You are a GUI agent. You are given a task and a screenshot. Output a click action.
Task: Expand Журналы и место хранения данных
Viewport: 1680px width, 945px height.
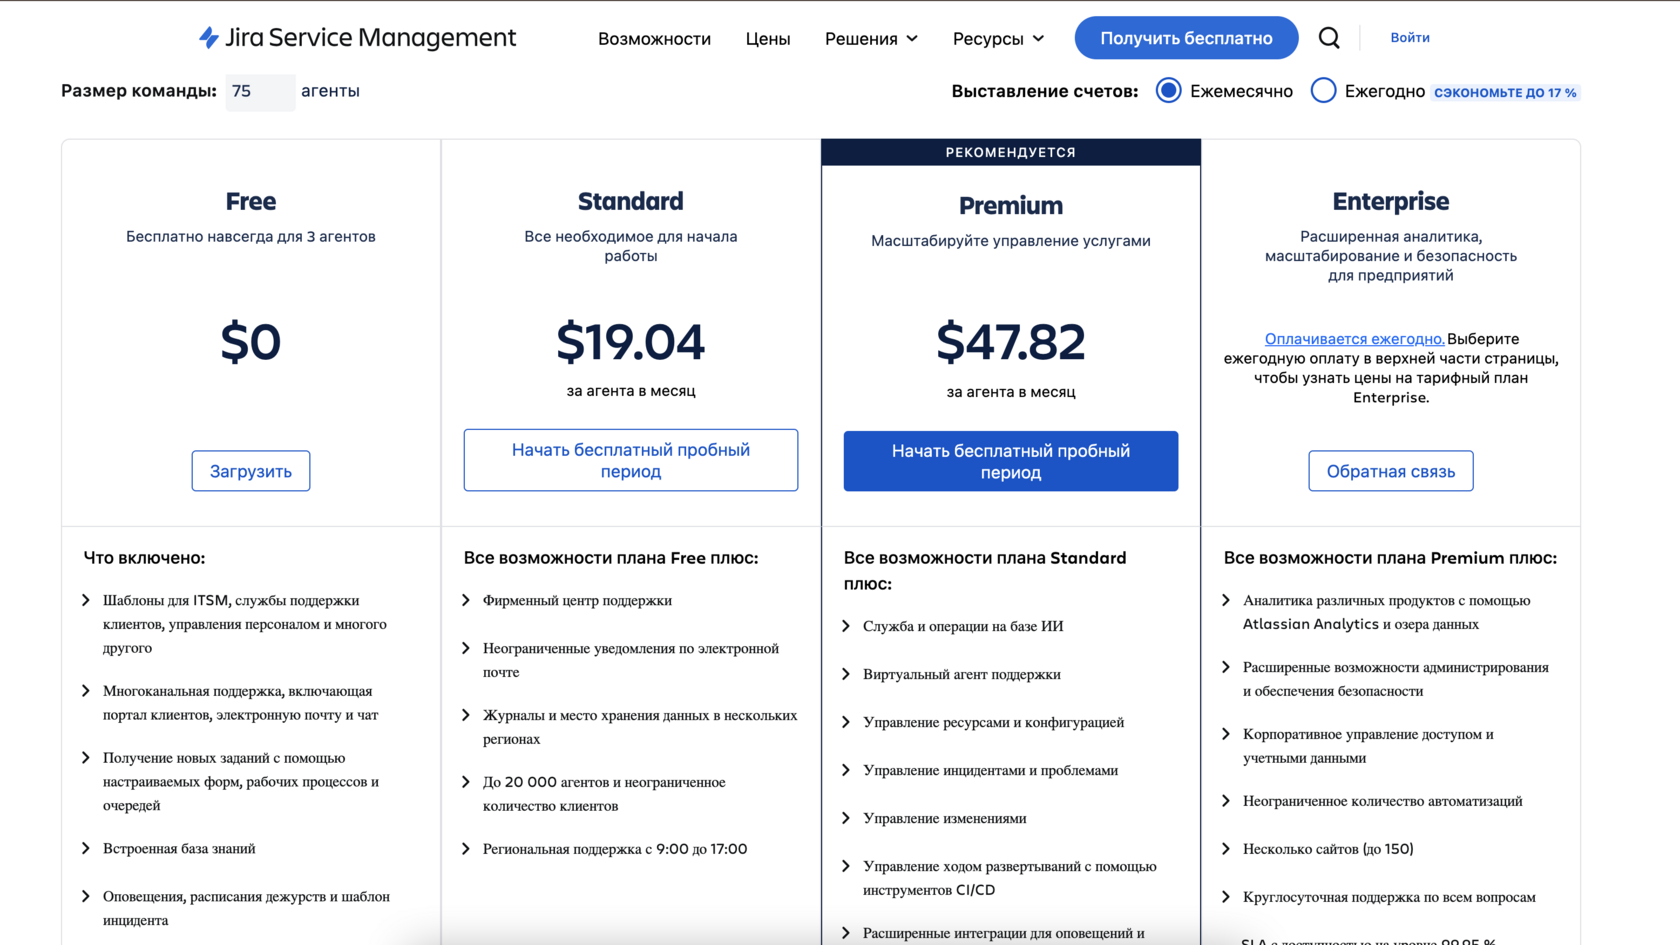pos(630,727)
